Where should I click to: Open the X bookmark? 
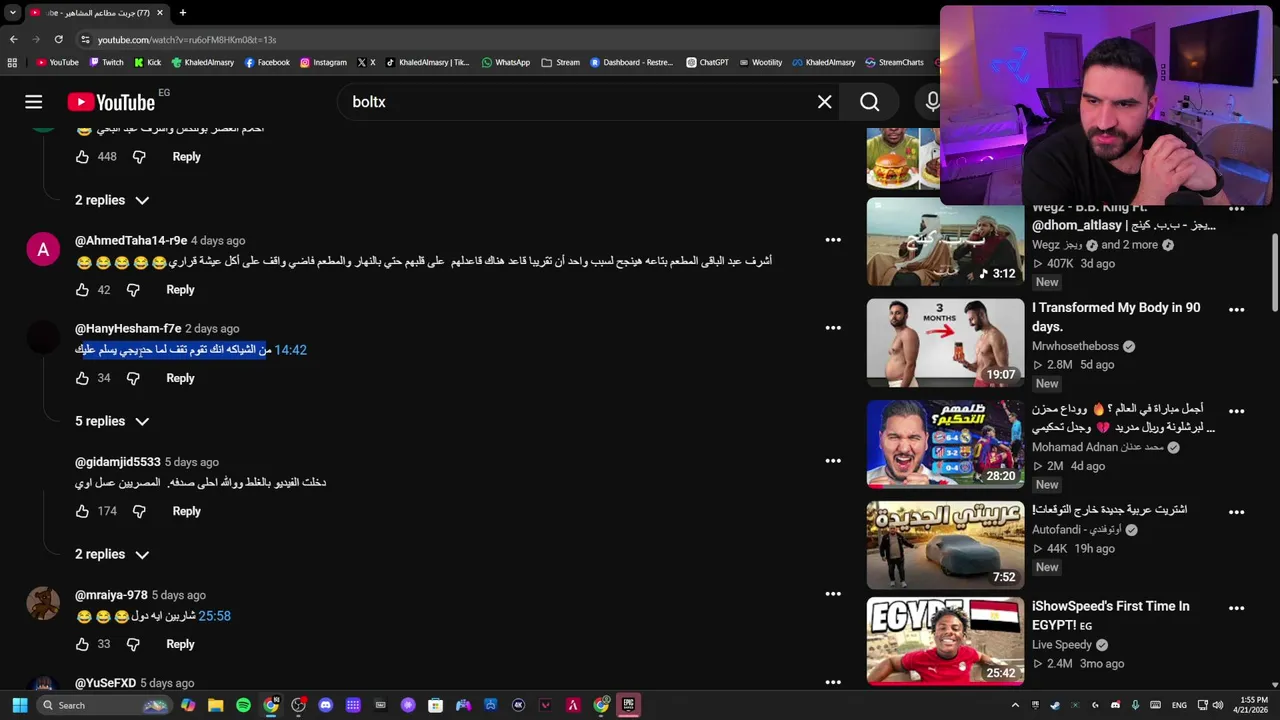[366, 62]
